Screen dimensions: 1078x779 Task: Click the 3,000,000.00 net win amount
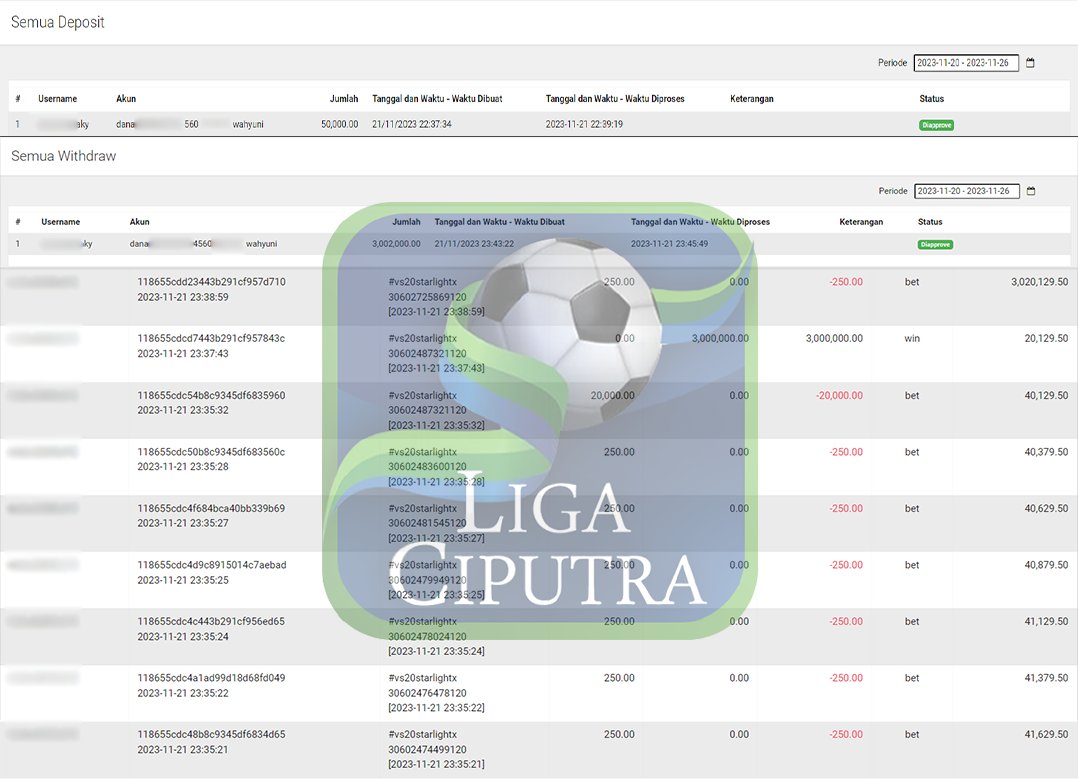click(834, 338)
